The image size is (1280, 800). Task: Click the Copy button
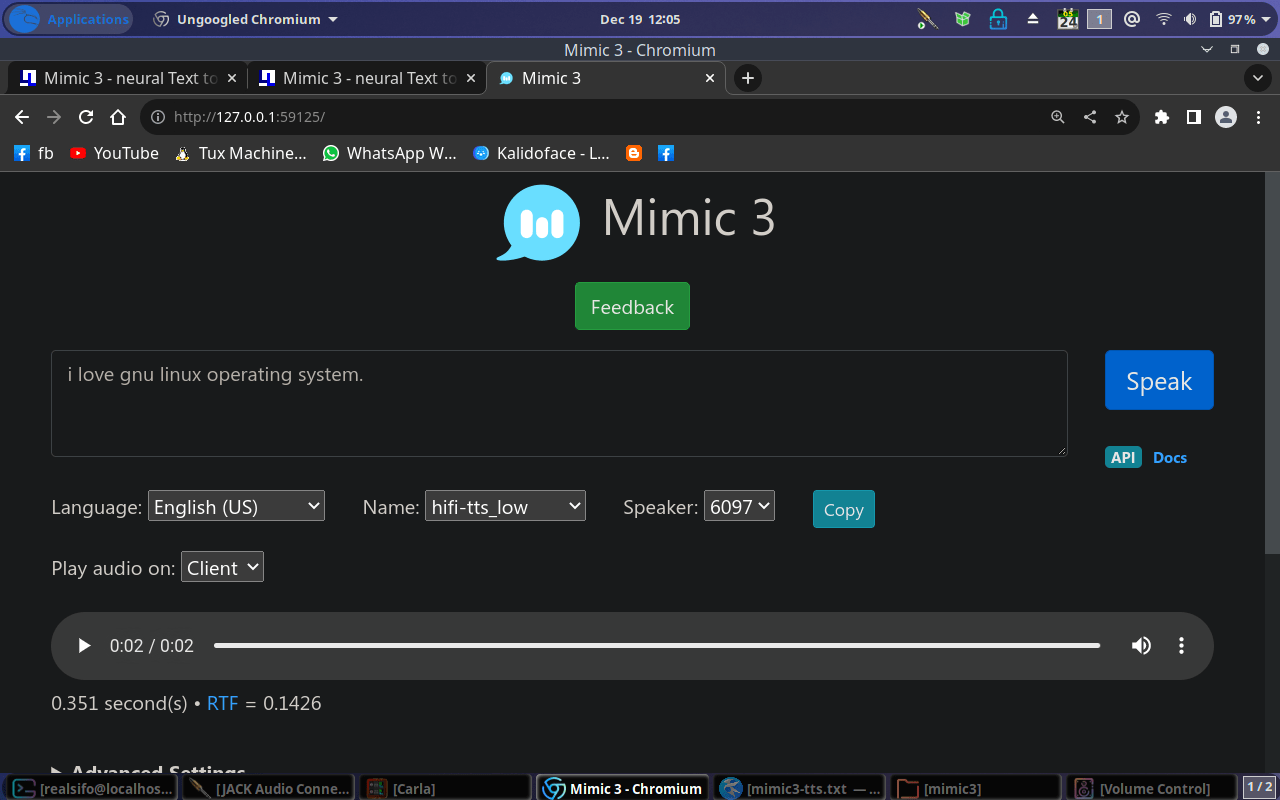(843, 509)
